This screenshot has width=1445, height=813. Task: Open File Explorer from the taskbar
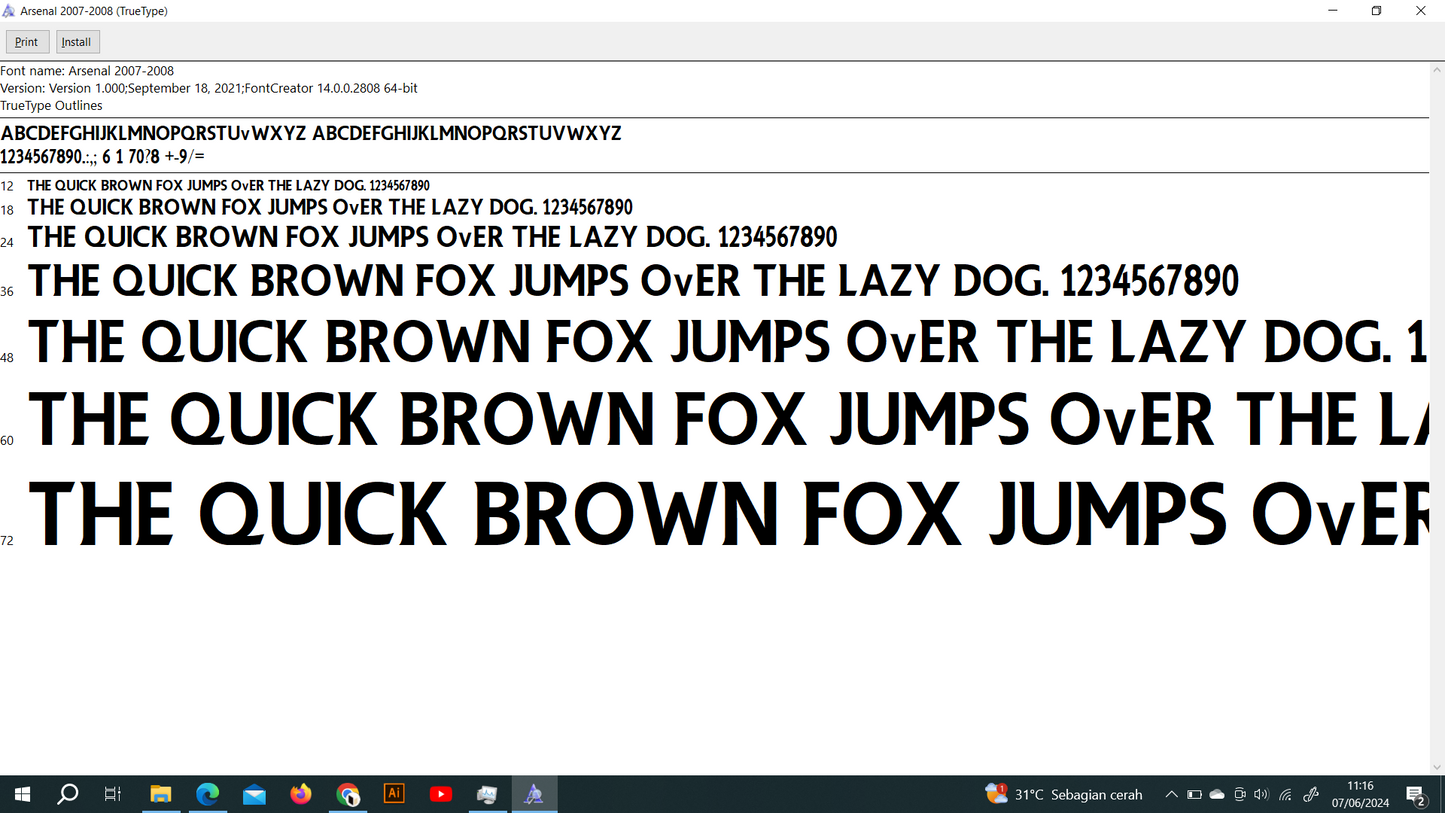pyautogui.click(x=161, y=793)
